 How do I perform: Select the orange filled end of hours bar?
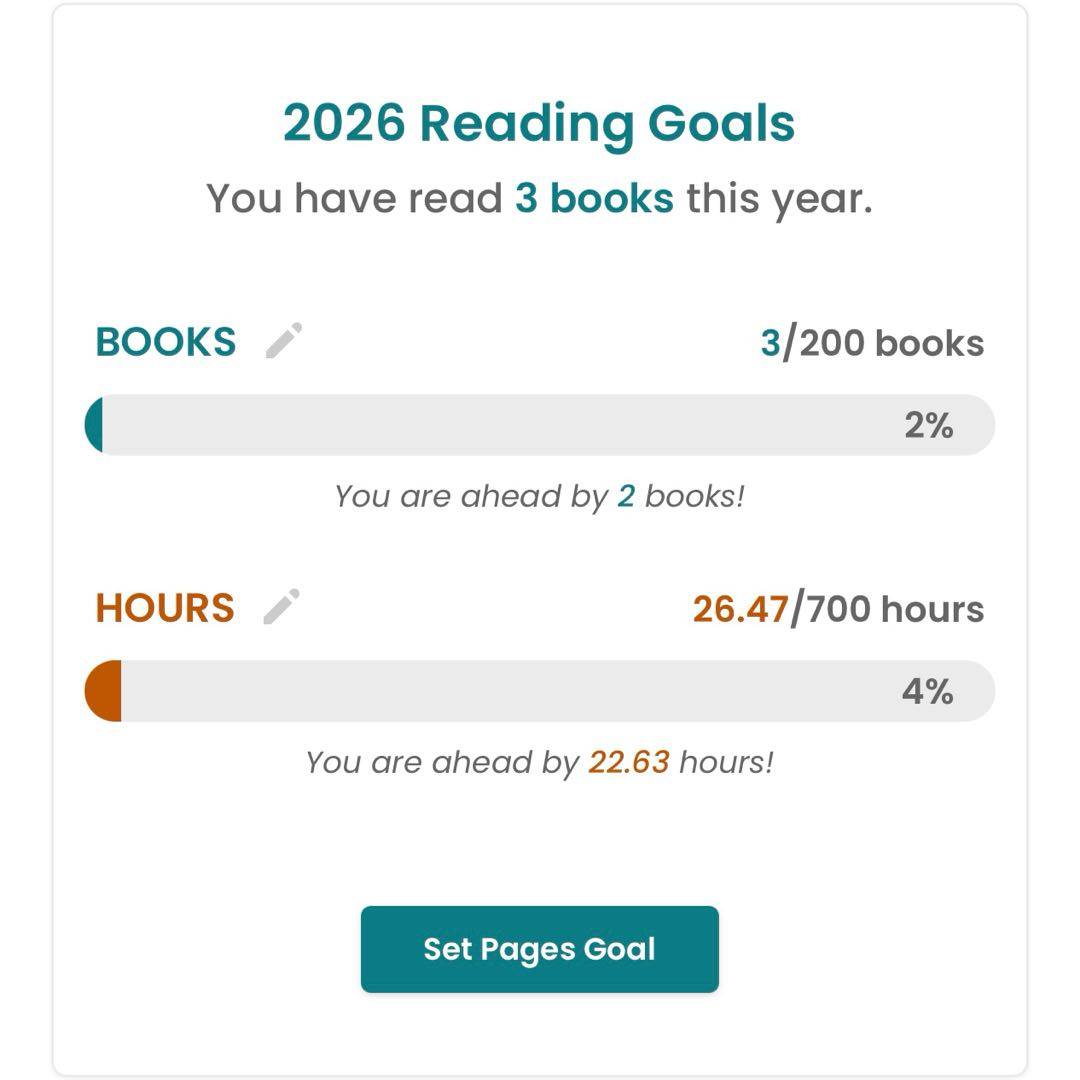coord(104,691)
